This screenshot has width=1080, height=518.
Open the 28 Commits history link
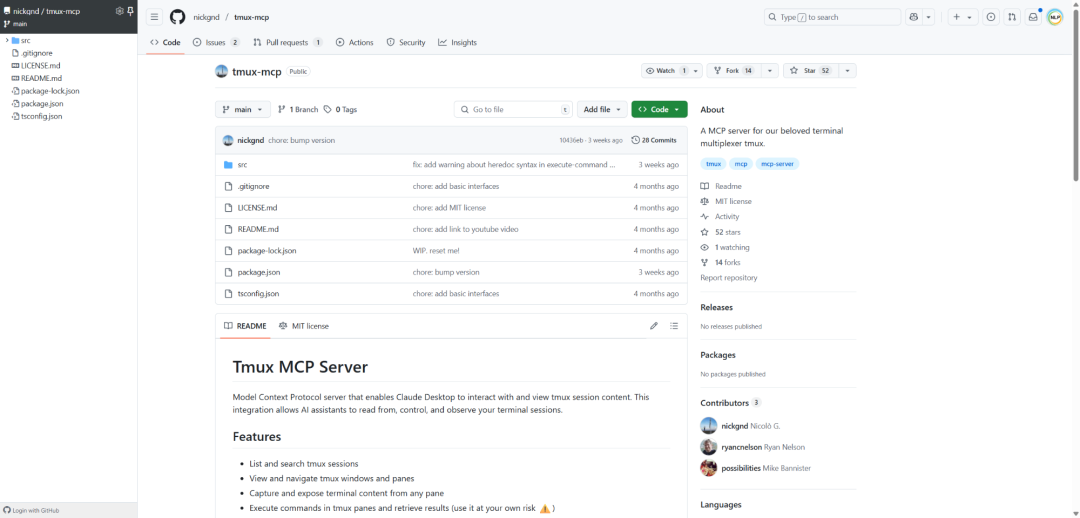[x=654, y=140]
